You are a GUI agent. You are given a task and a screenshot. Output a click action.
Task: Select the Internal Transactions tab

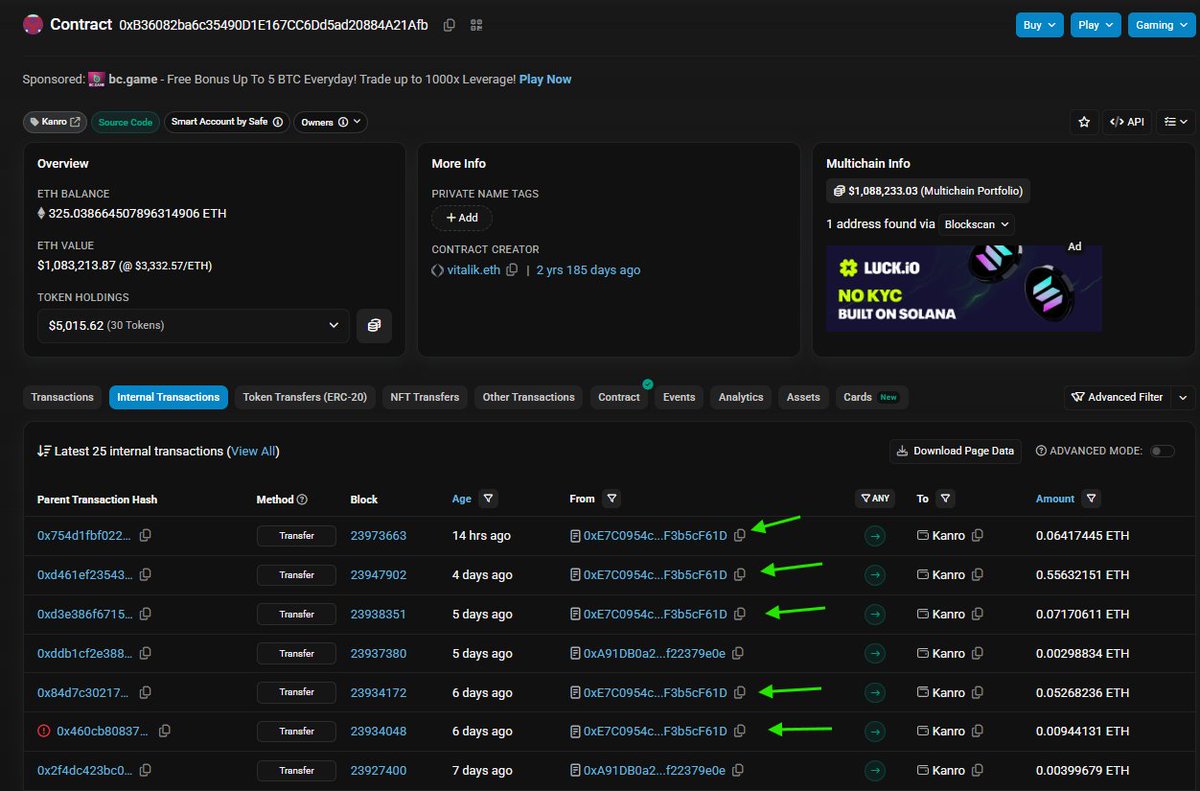[168, 397]
